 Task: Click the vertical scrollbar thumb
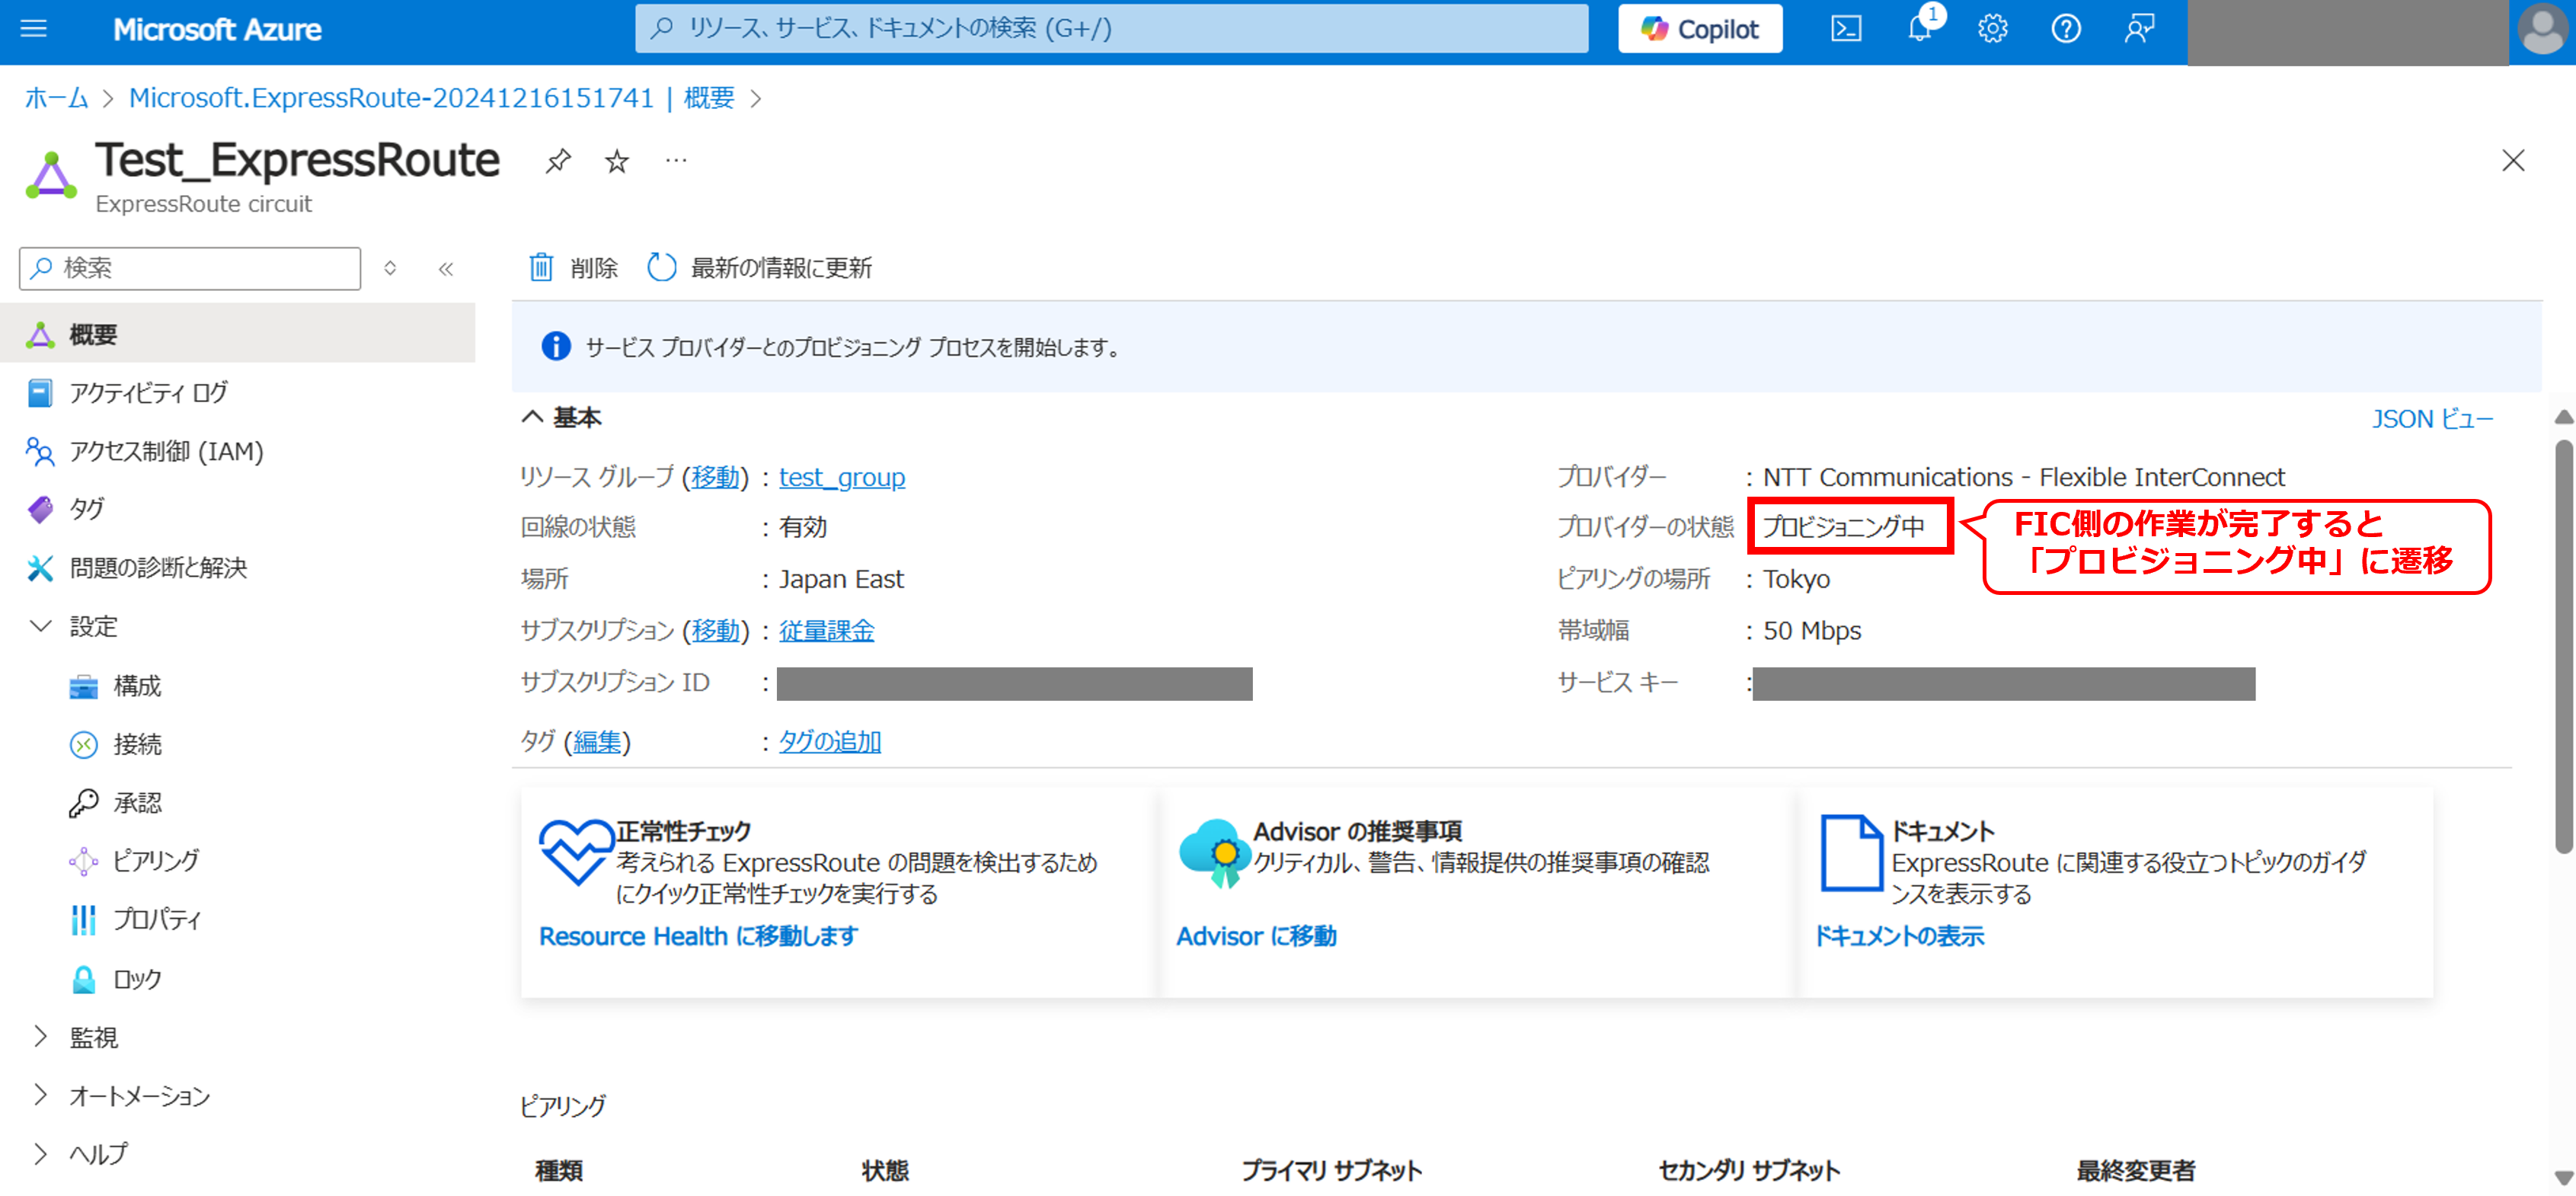point(2564,645)
